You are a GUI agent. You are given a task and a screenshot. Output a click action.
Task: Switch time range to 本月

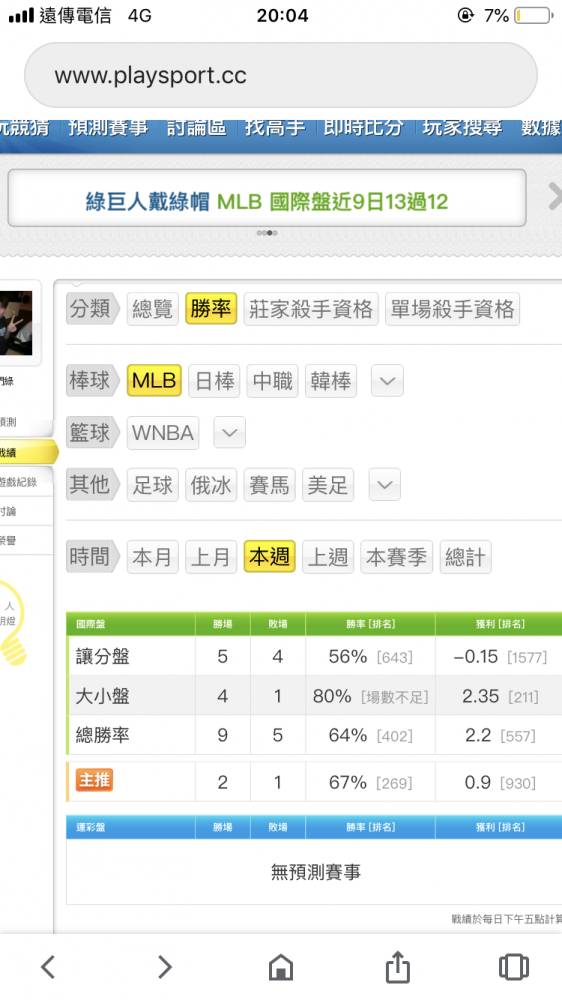152,557
